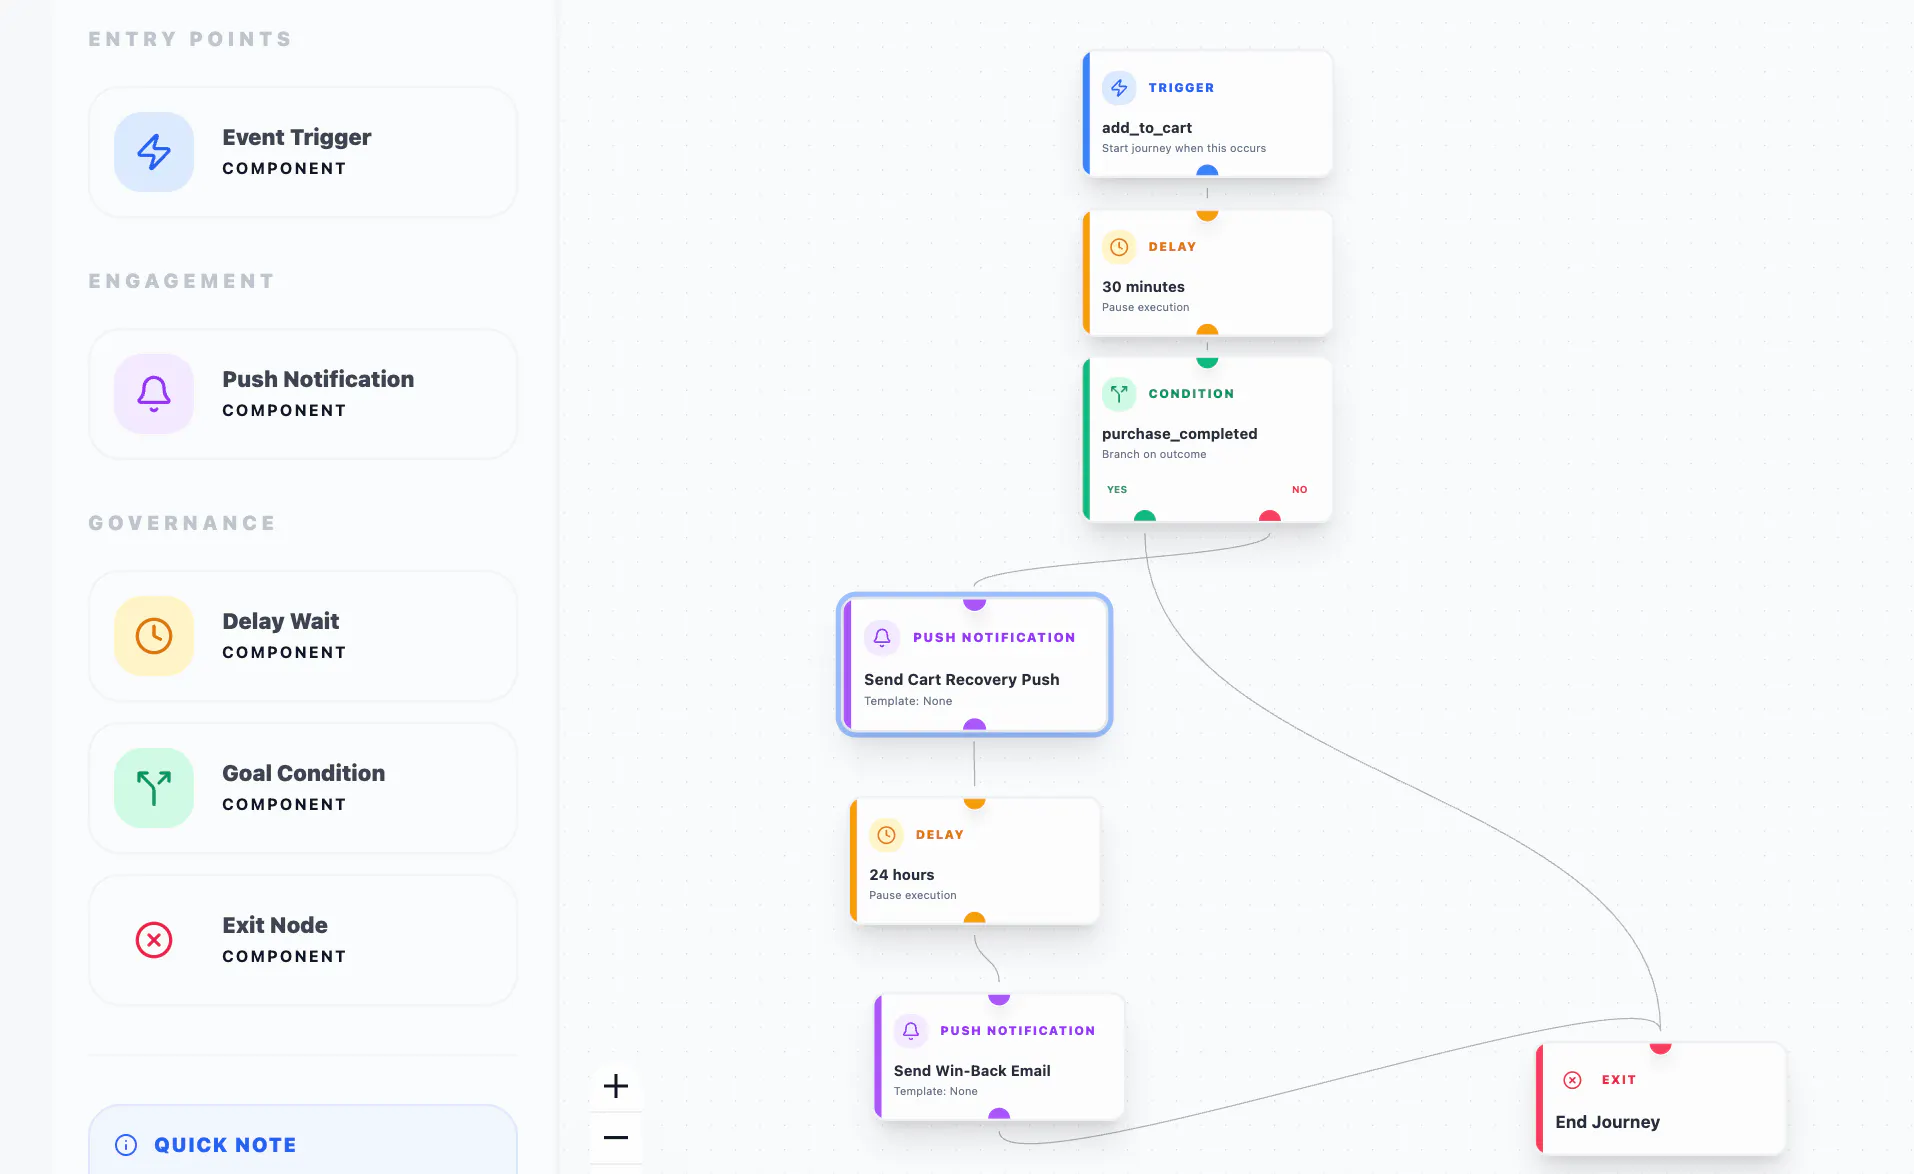This screenshot has width=1914, height=1174.
Task: Click the orange output port of 30 minutes Delay
Action: 1207,330
